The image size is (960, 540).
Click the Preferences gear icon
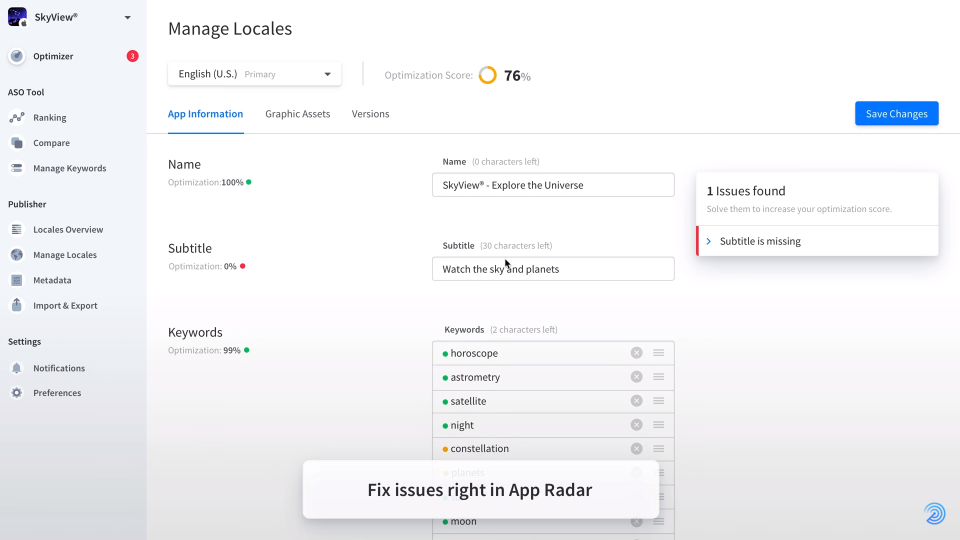(17, 392)
